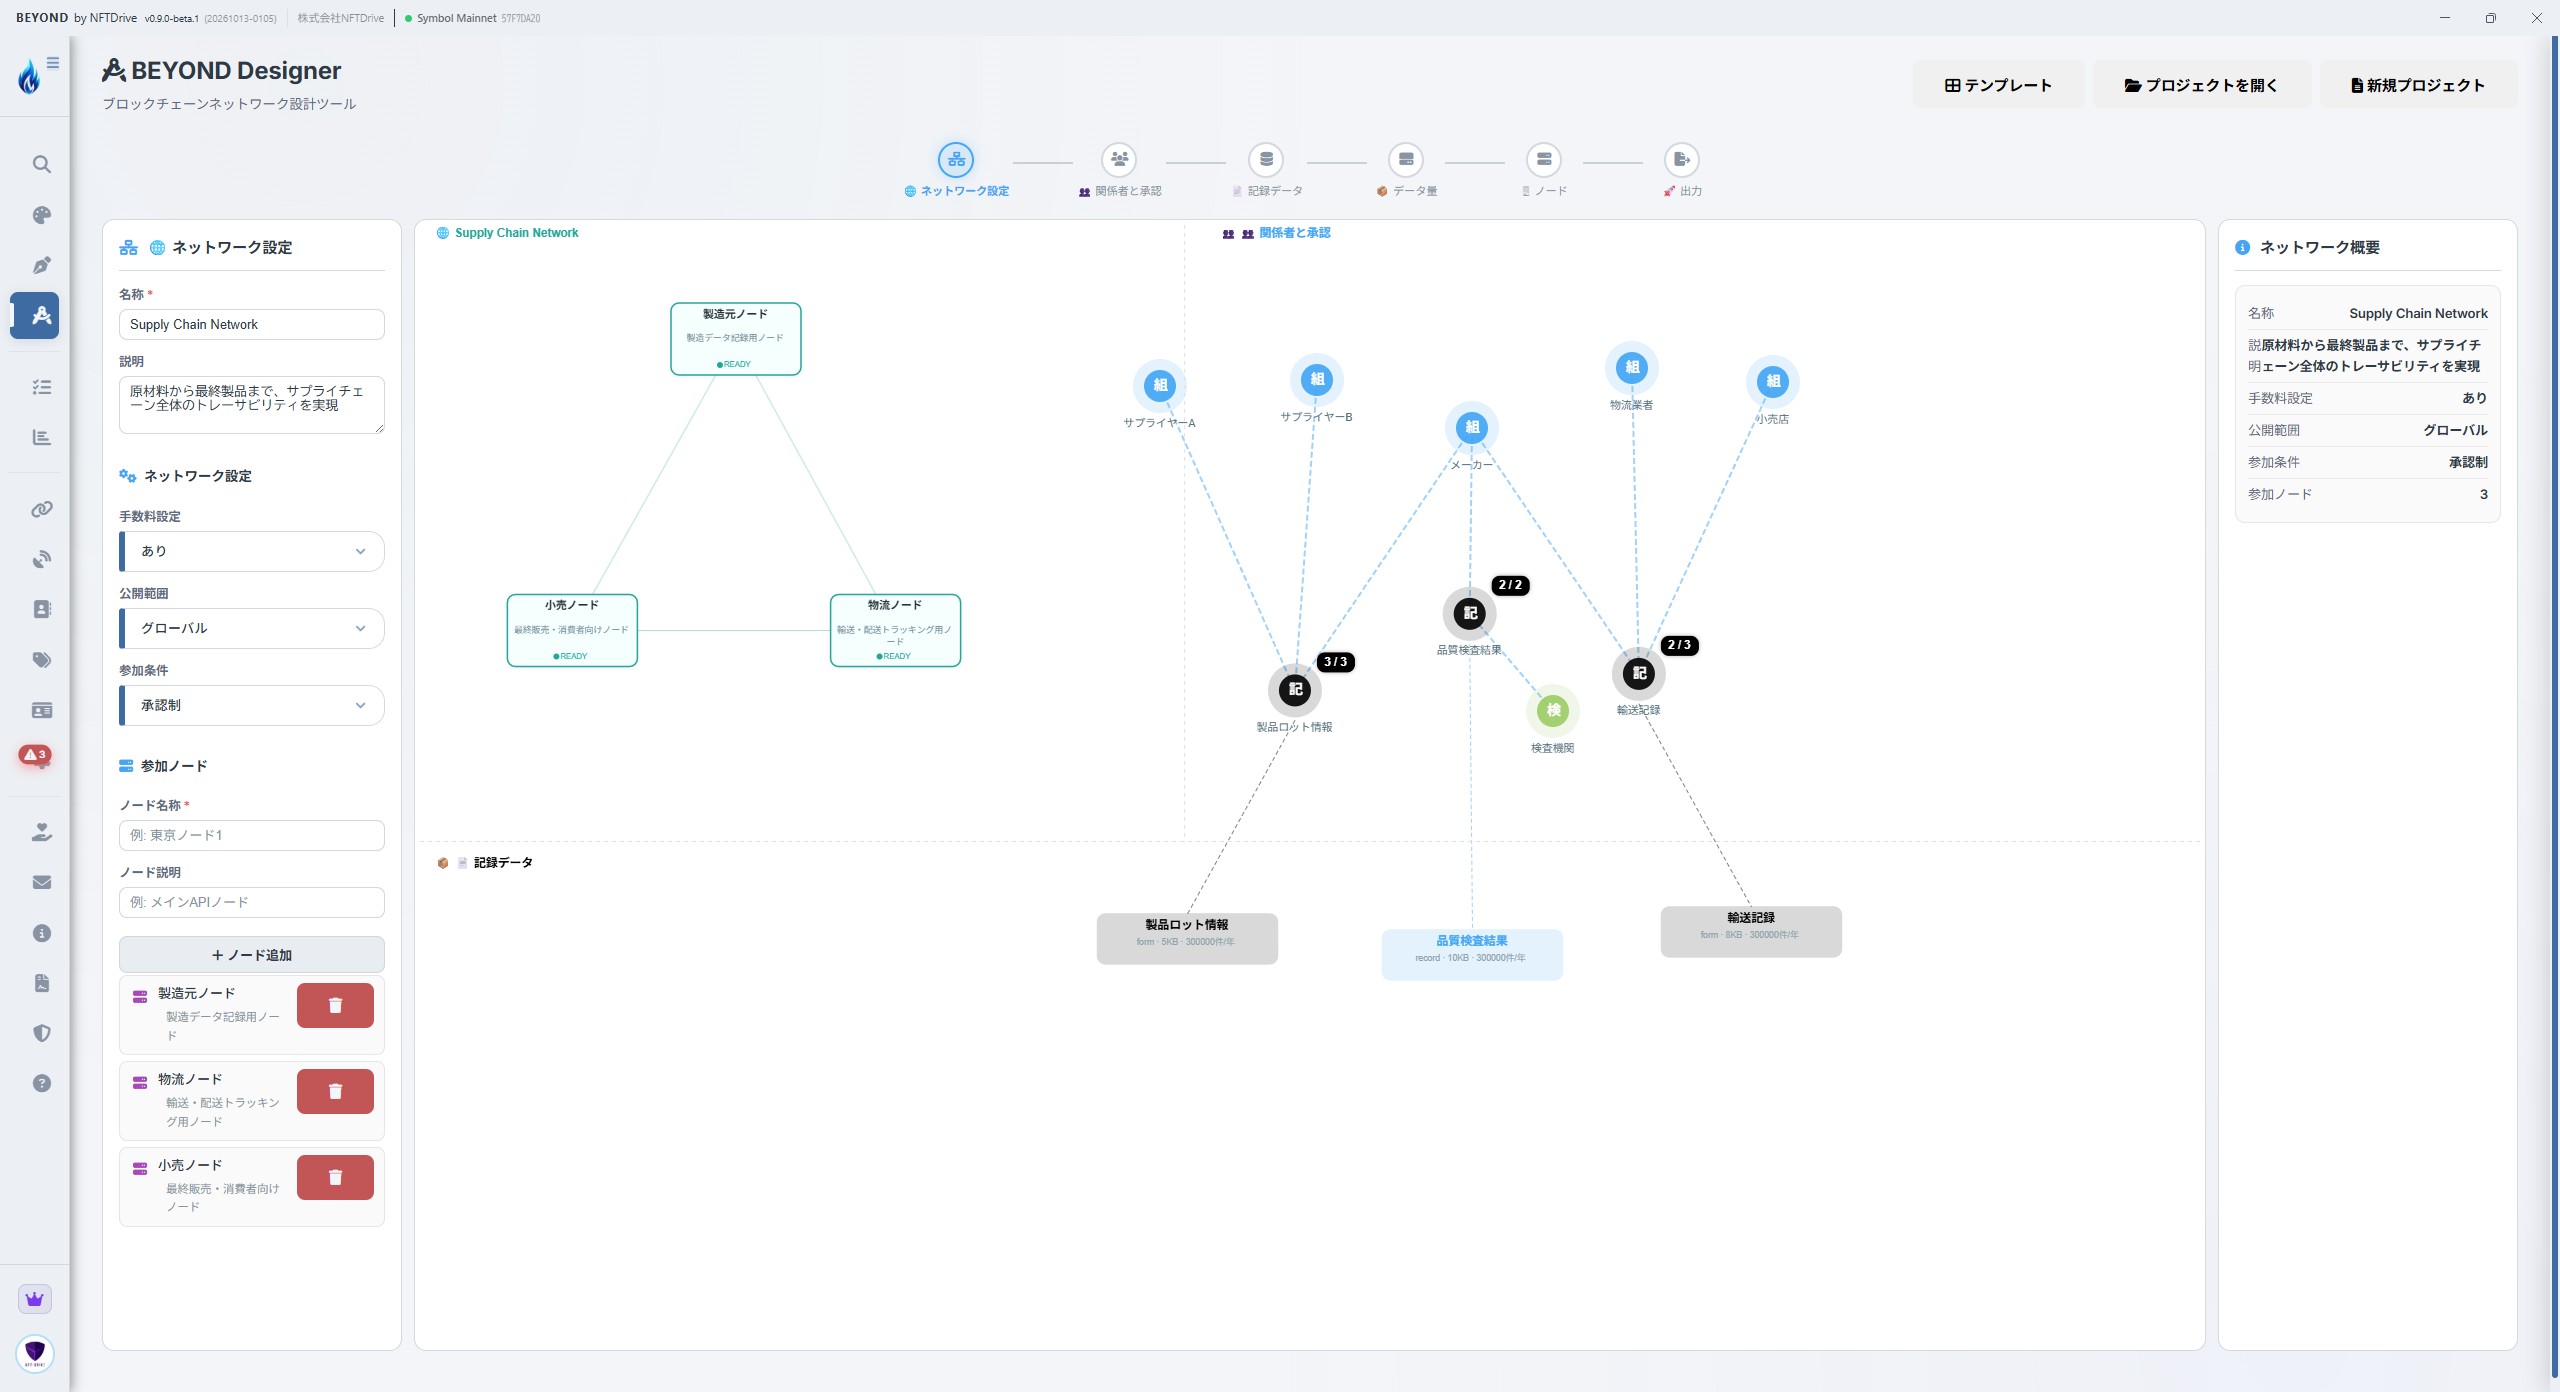Click the shield icon in sidebar

point(41,1033)
